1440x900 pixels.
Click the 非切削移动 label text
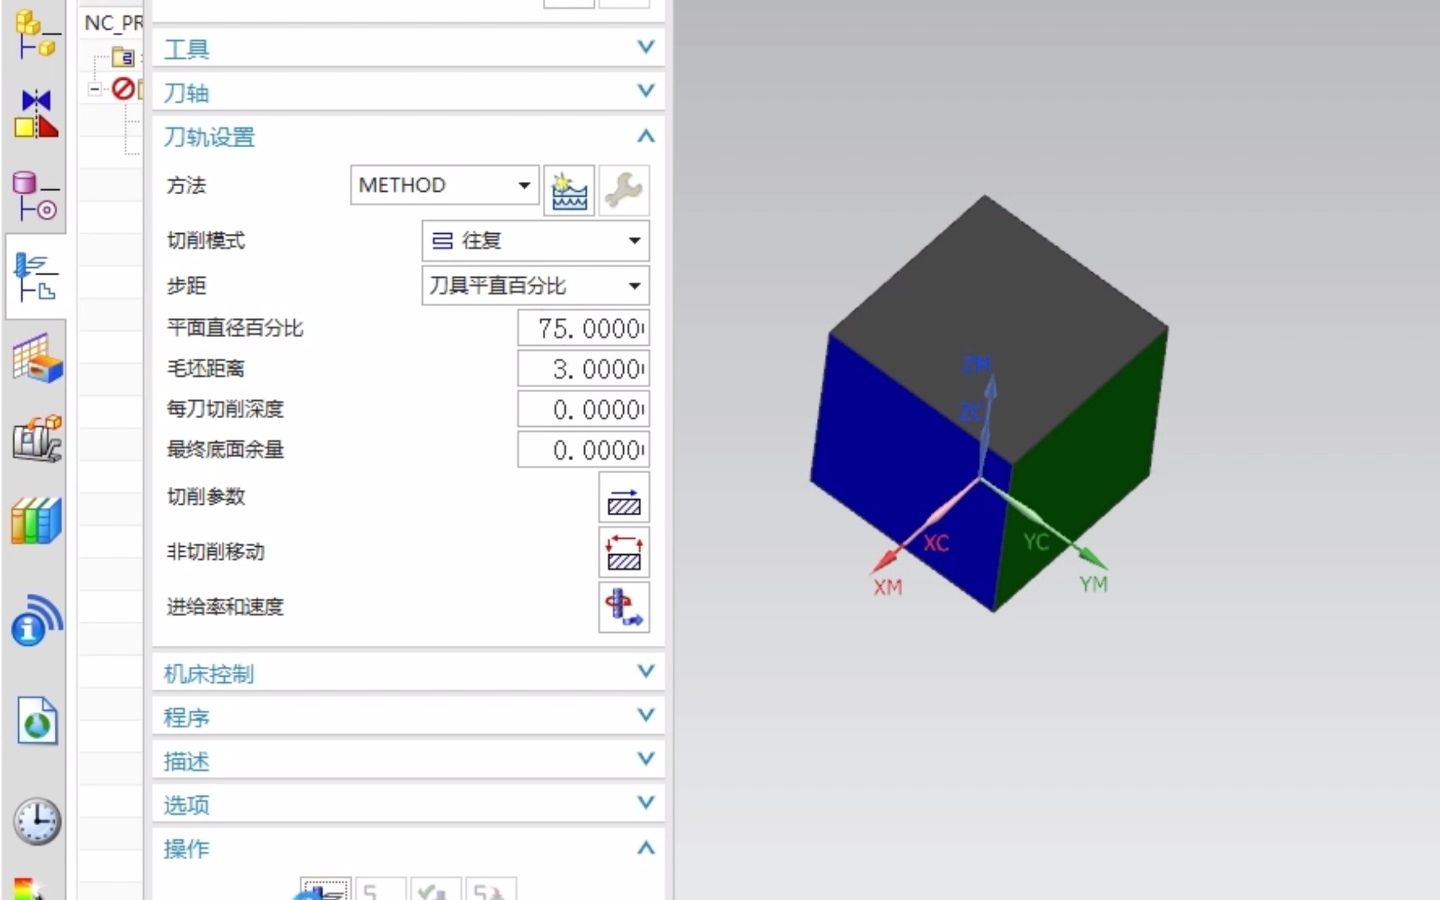pos(215,552)
